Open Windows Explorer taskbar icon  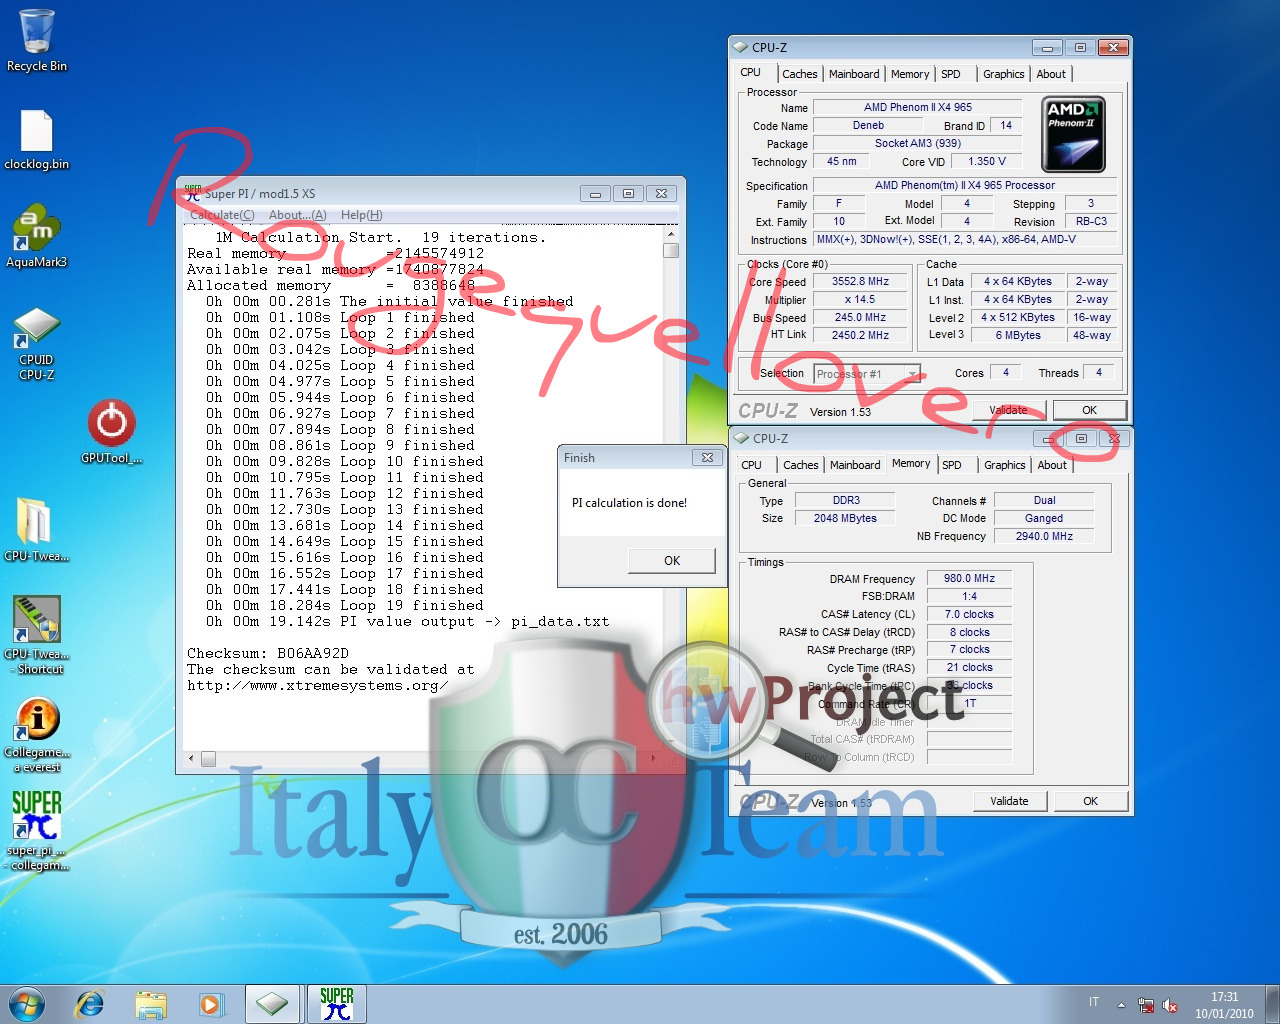151,1004
